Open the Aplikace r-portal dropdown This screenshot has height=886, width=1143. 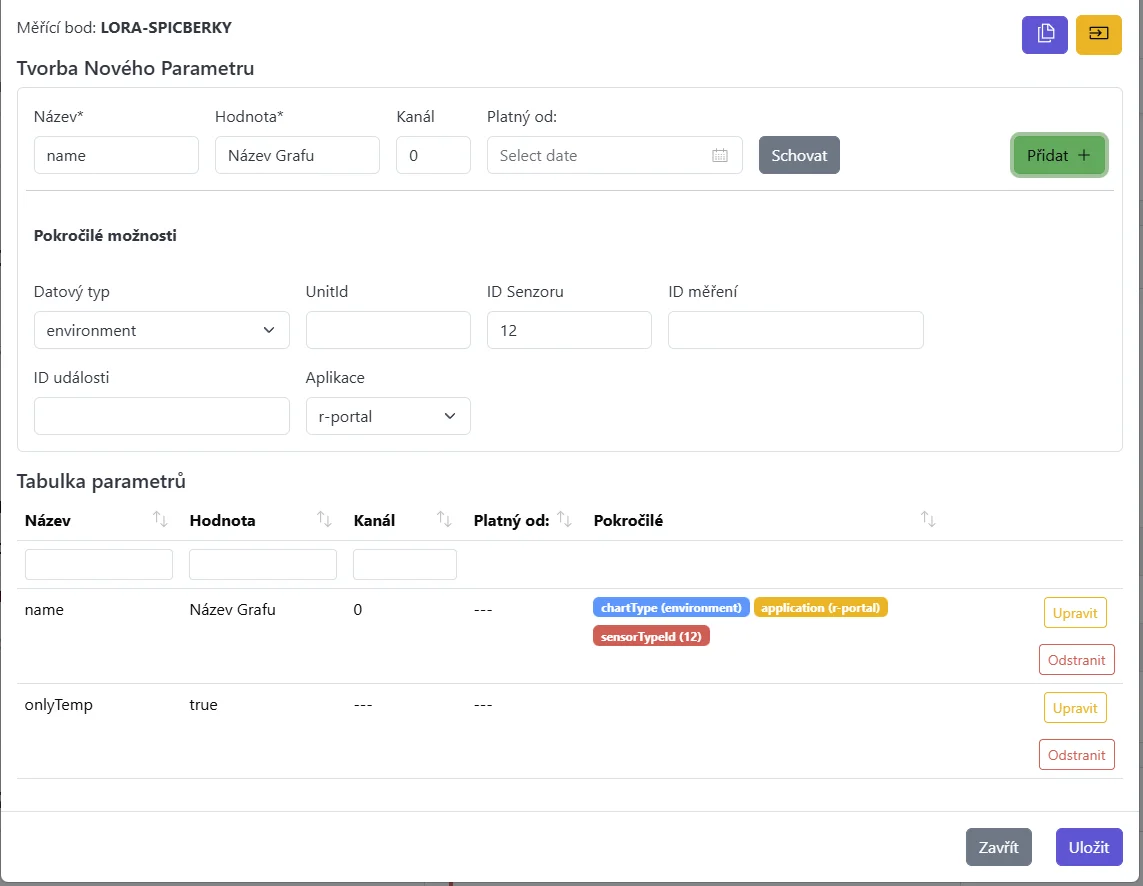point(387,416)
